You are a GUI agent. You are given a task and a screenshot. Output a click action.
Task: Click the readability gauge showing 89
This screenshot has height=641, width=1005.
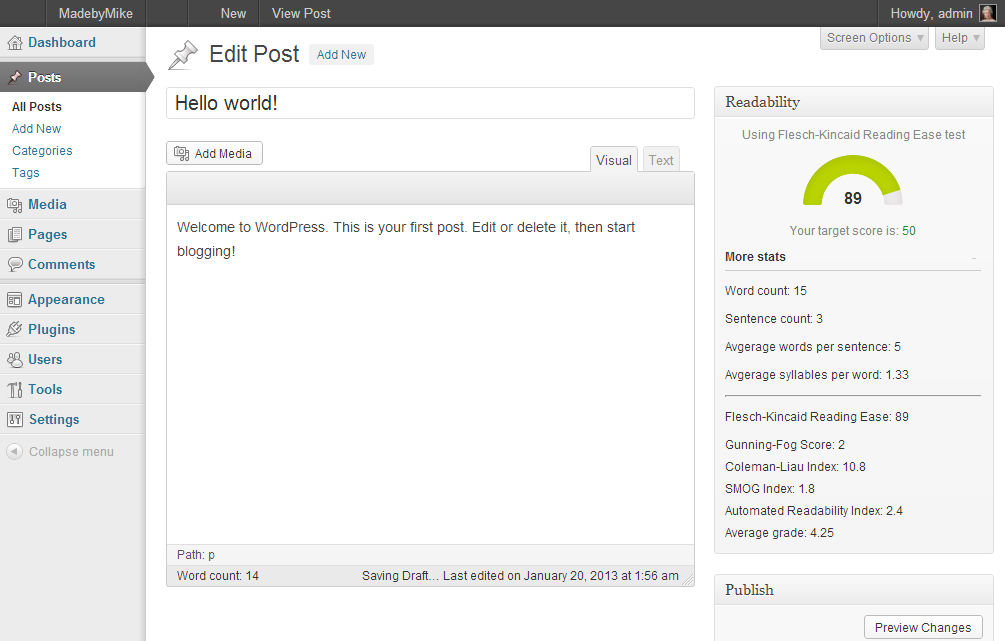(852, 181)
